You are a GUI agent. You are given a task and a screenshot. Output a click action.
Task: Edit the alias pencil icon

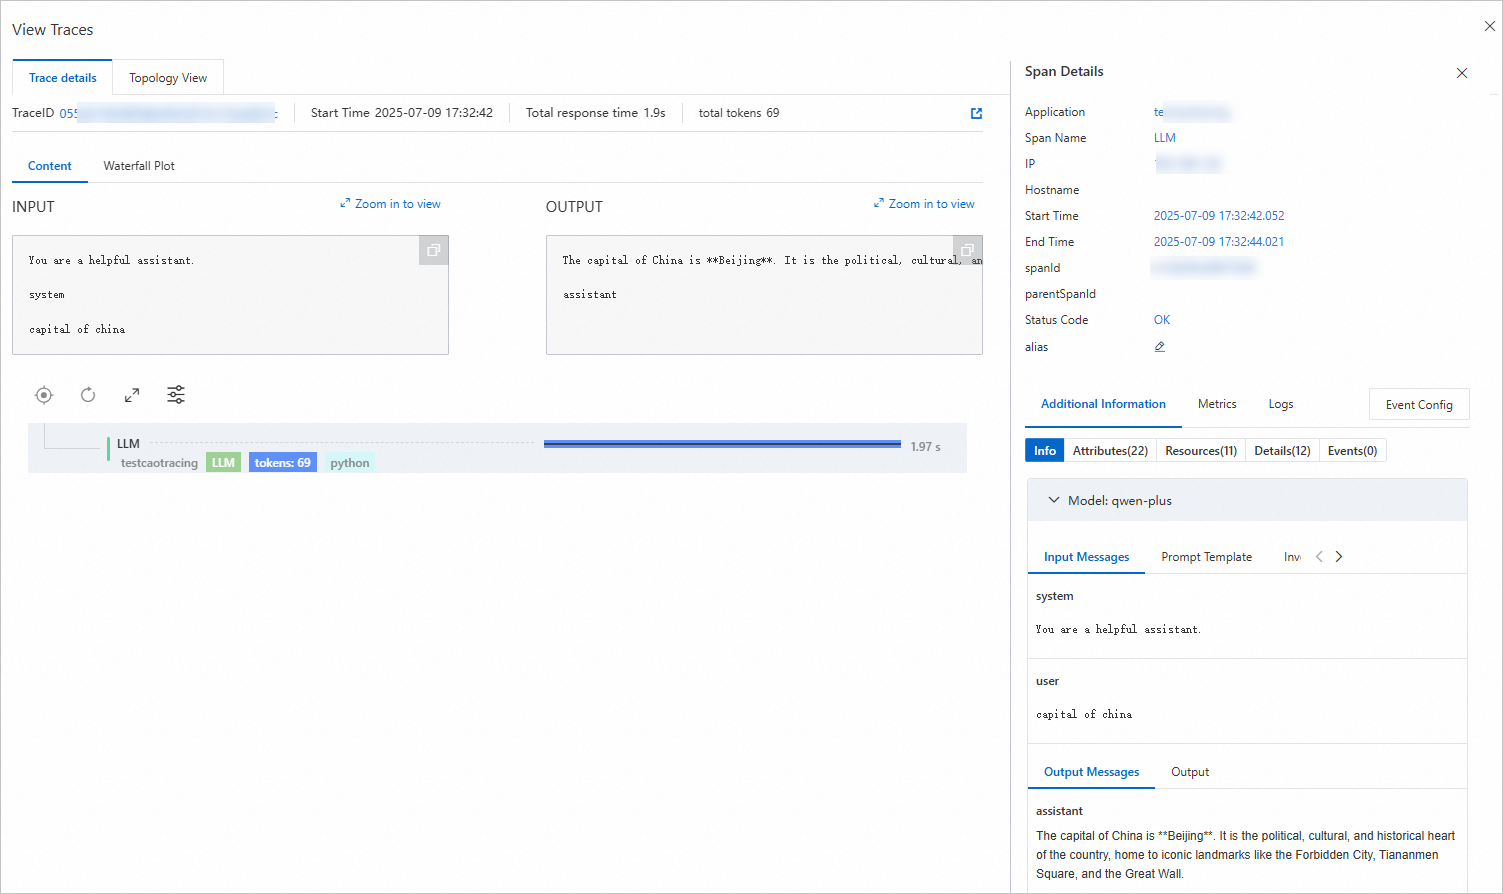tap(1160, 347)
